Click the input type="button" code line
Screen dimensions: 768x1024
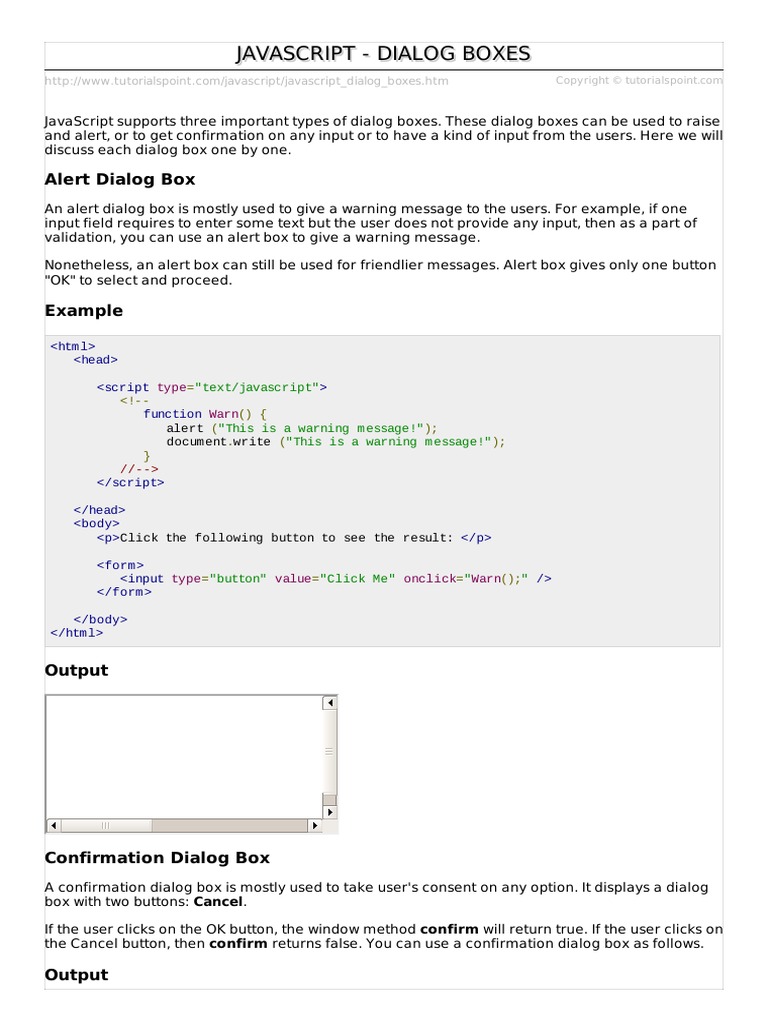(336, 579)
